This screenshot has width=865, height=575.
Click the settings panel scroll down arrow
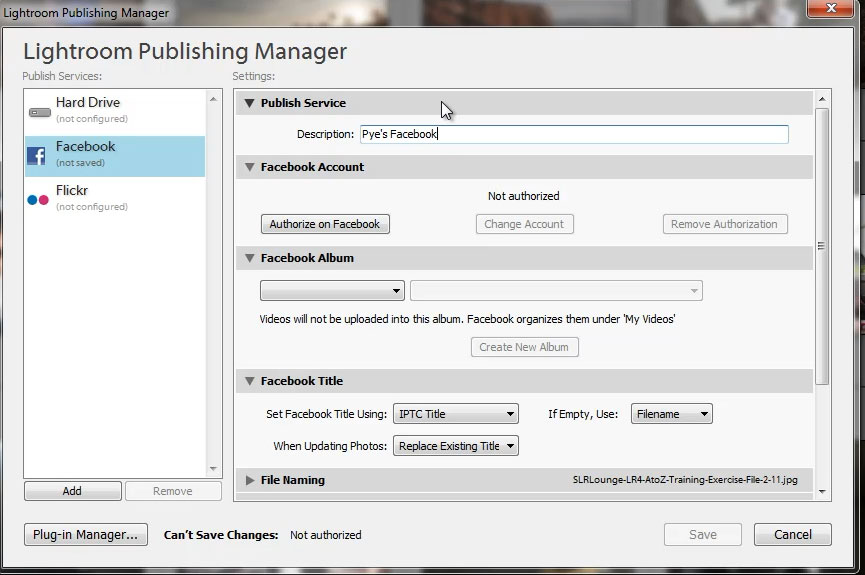(x=822, y=491)
